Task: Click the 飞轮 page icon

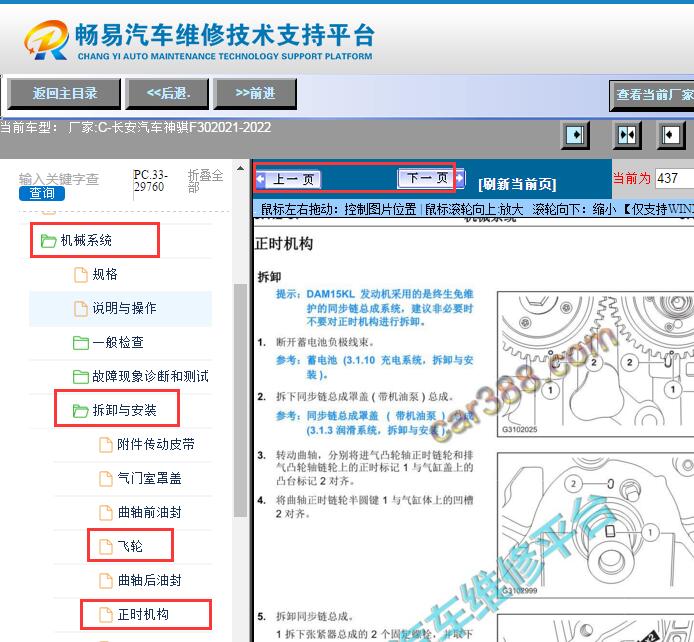Action: click(x=106, y=547)
